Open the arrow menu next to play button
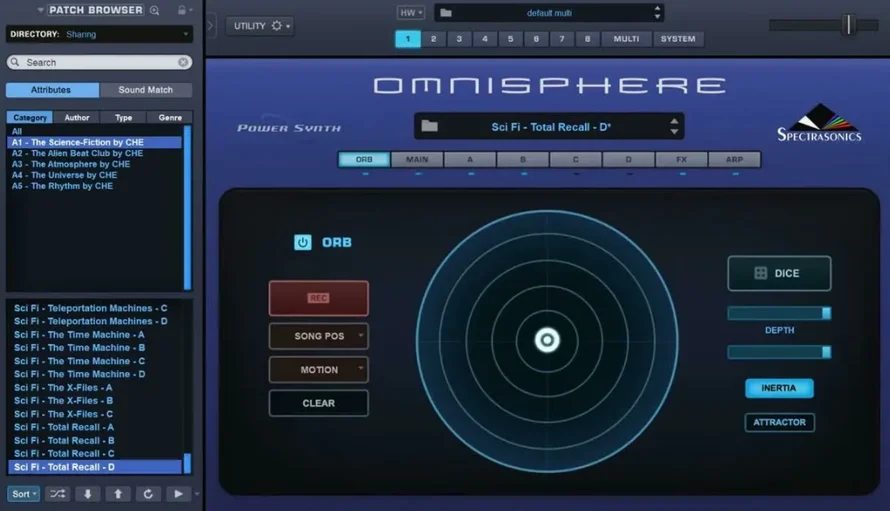Screen dimensions: 890x511 coord(197,494)
